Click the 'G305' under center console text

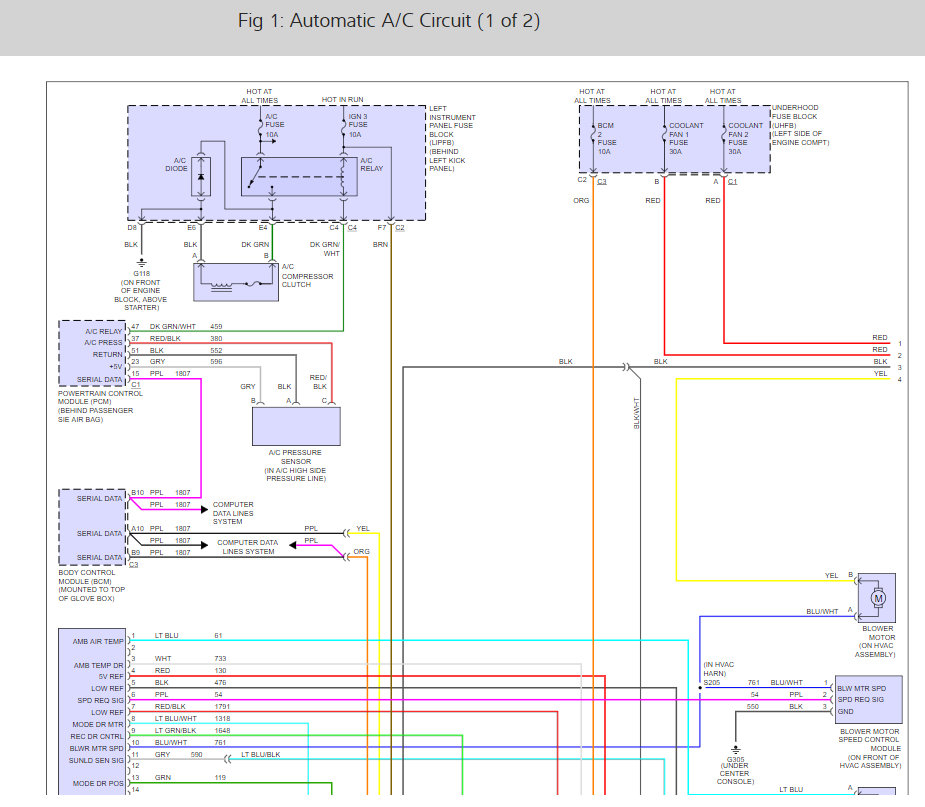click(x=735, y=770)
